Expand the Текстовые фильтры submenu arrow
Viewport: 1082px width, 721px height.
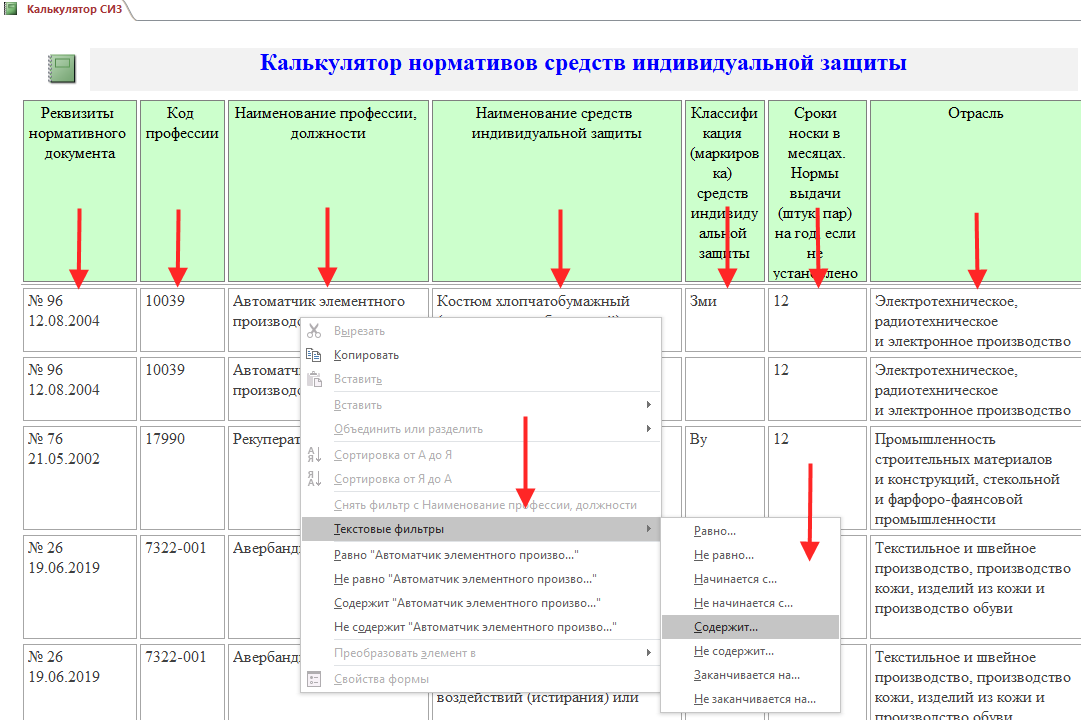pos(649,529)
